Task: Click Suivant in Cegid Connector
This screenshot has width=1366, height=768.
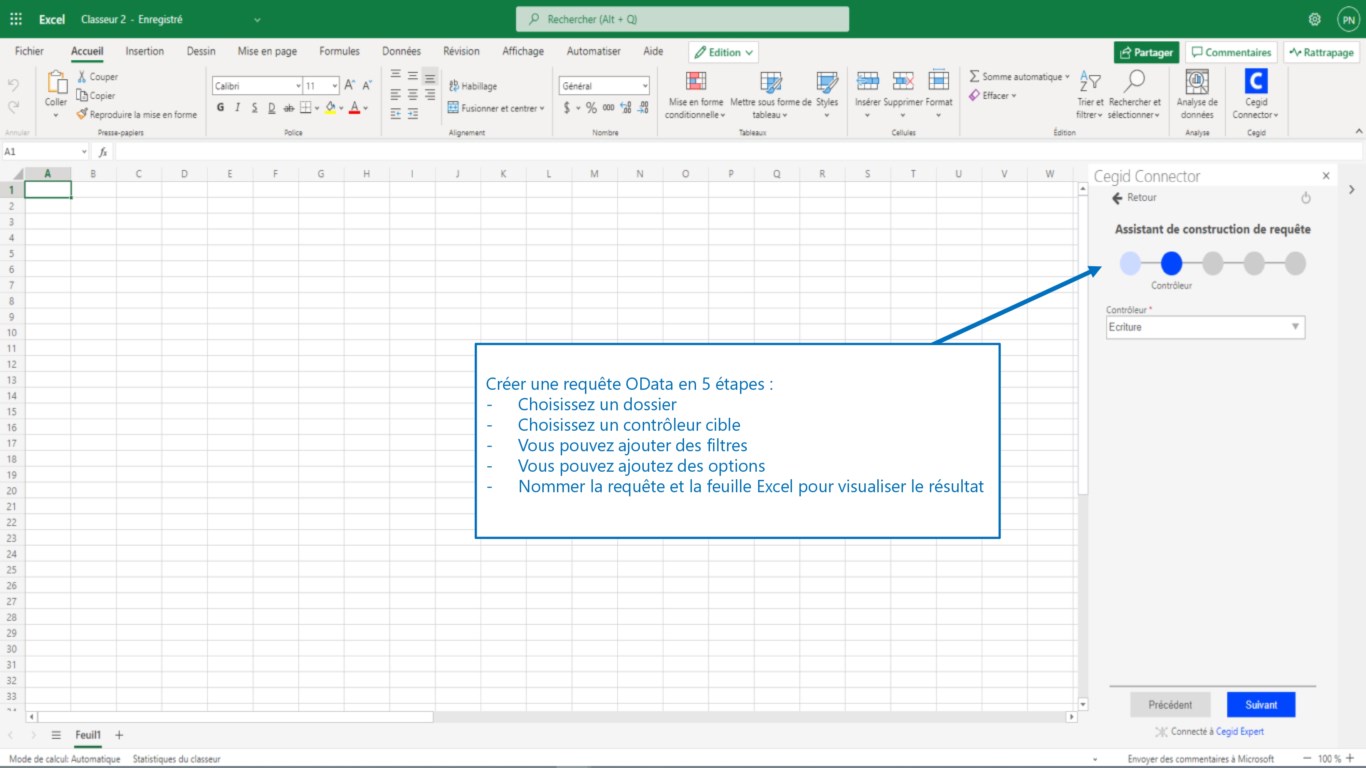Action: point(1261,705)
